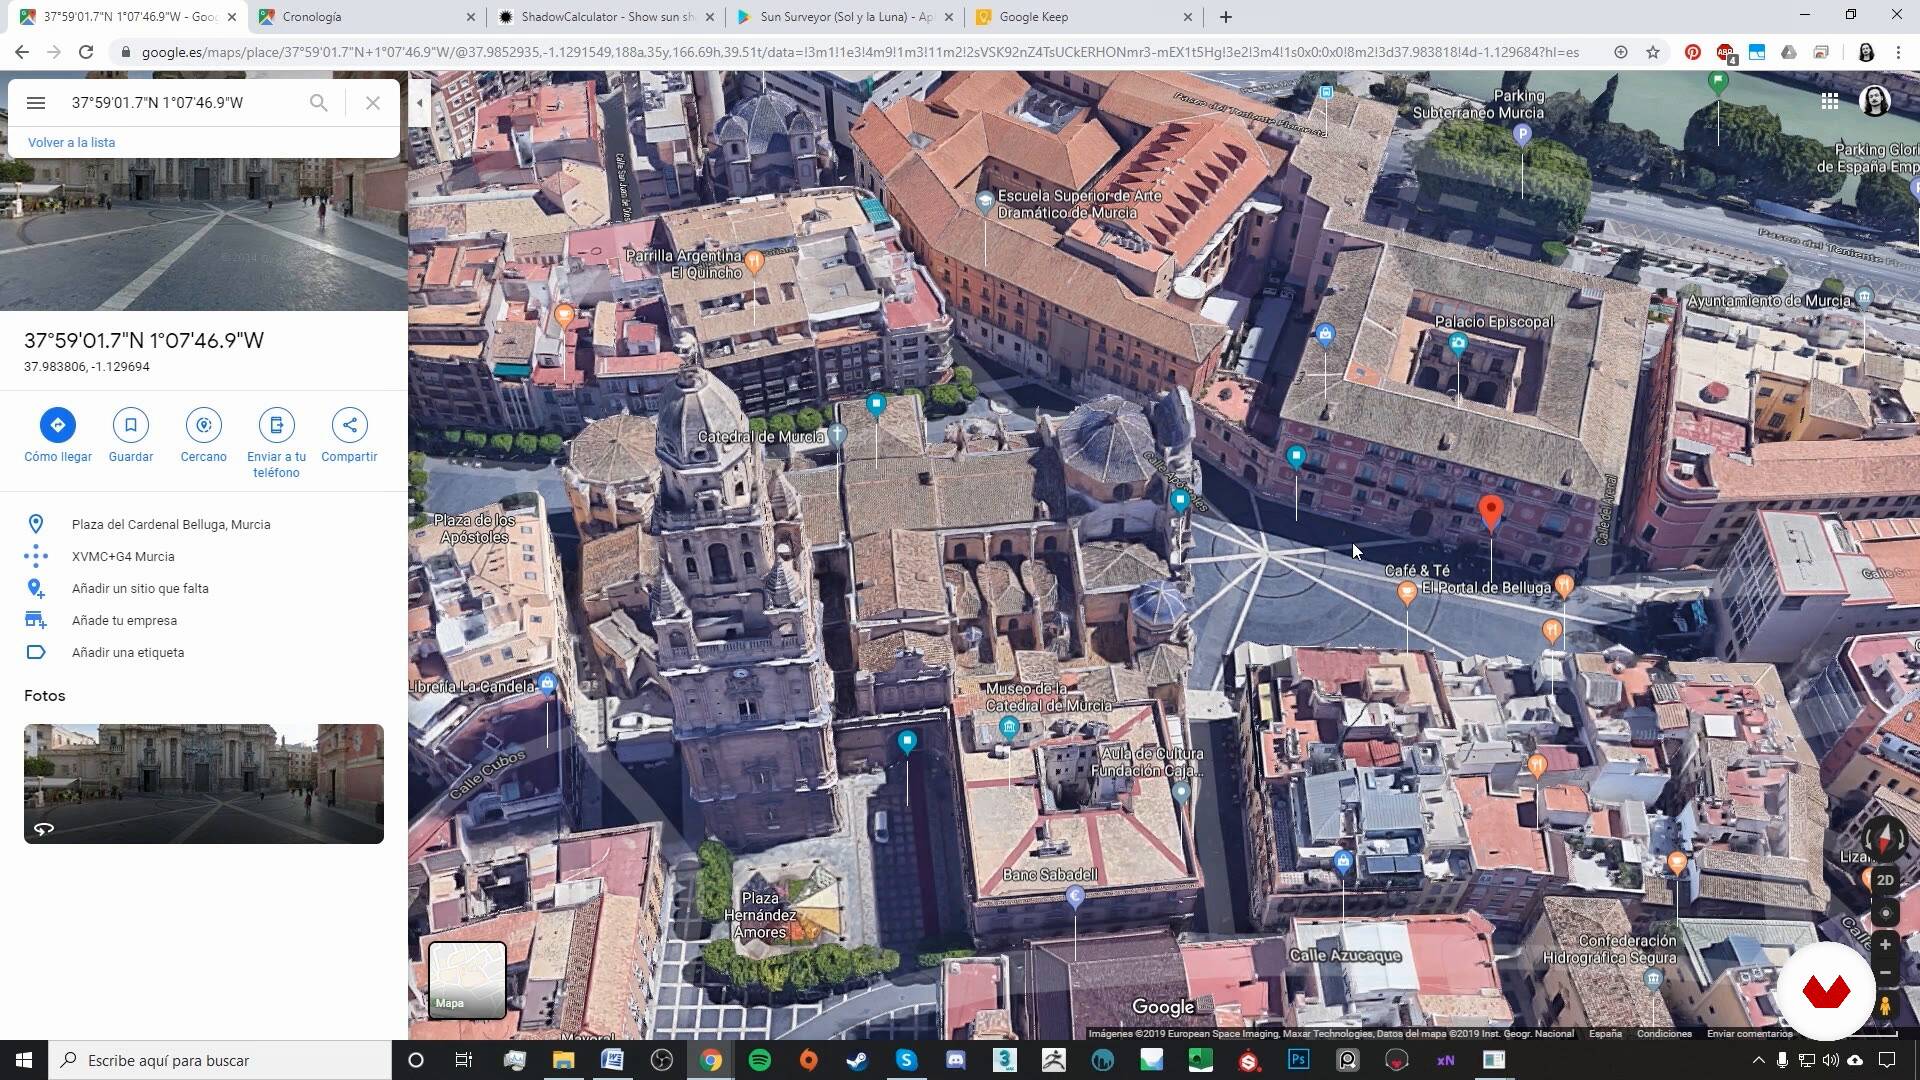The image size is (1920, 1080).
Task: Click the search magnifier icon
Action: click(x=318, y=102)
